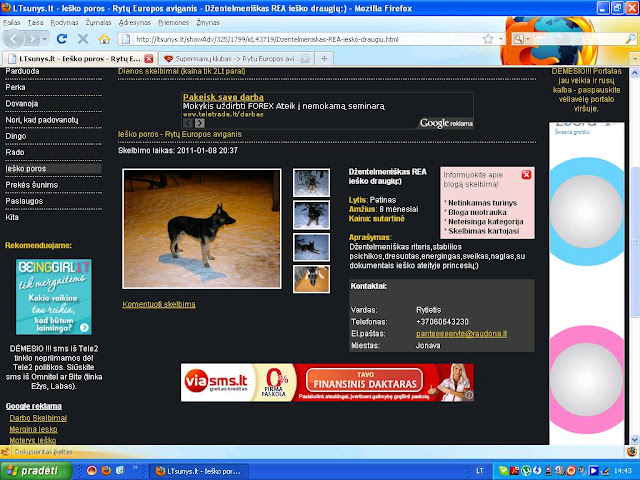Click the scrollbar down arrow
640x480 pixels.
[x=635, y=440]
